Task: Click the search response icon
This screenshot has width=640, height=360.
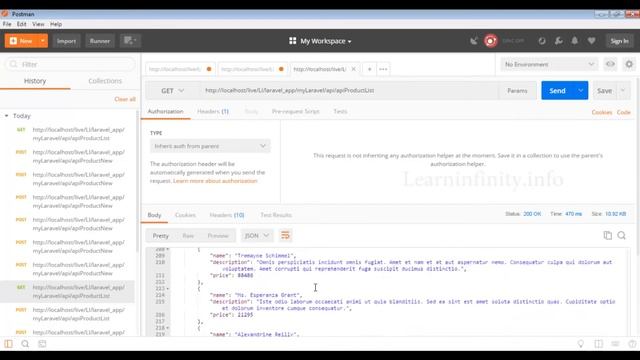Action: coord(622,236)
